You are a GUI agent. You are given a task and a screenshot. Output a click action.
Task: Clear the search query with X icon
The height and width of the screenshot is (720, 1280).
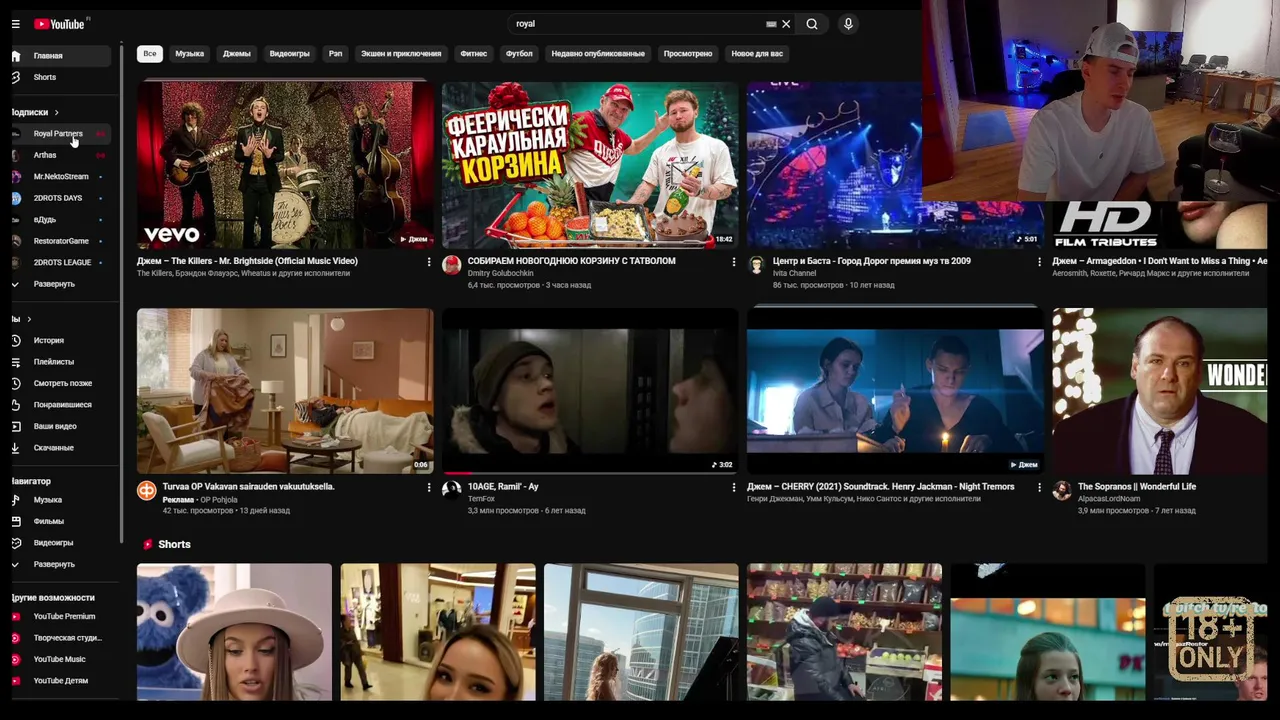click(x=786, y=24)
